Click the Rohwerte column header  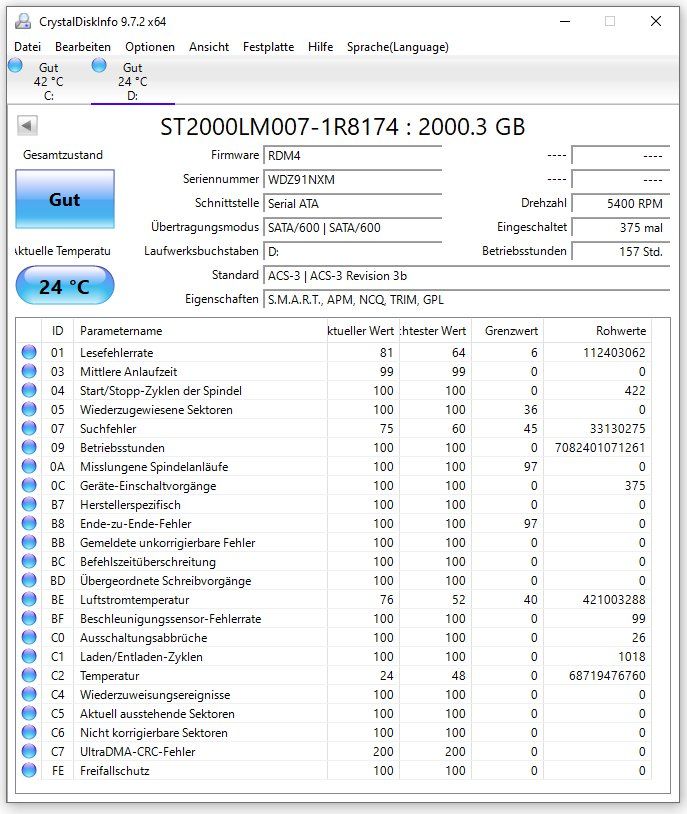597,331
